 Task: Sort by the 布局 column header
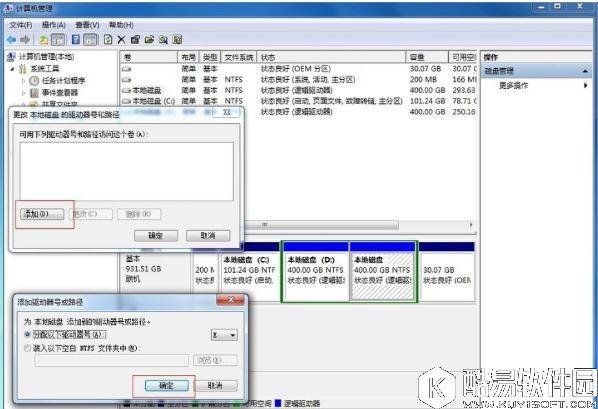tap(188, 58)
